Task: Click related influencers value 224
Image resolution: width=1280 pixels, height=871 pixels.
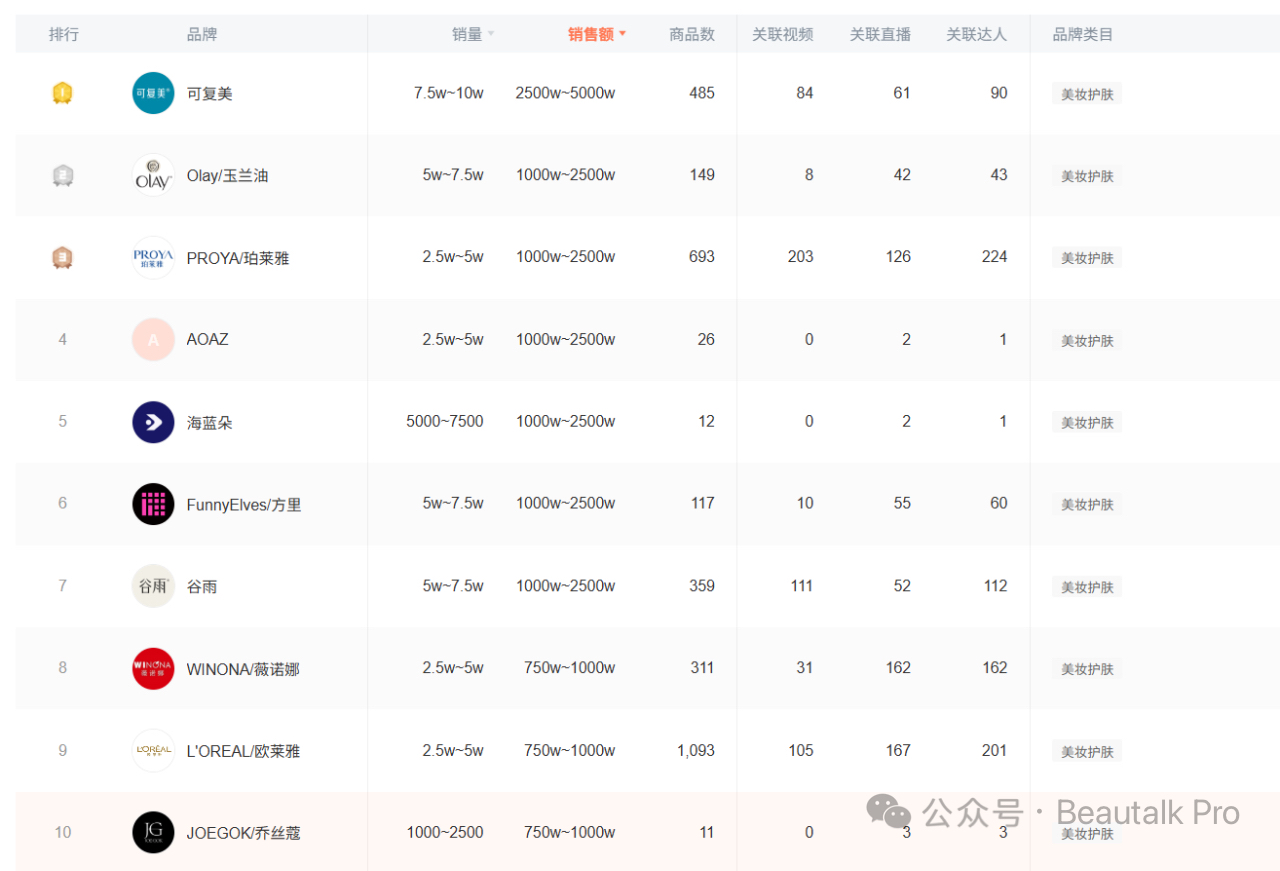Action: point(995,257)
